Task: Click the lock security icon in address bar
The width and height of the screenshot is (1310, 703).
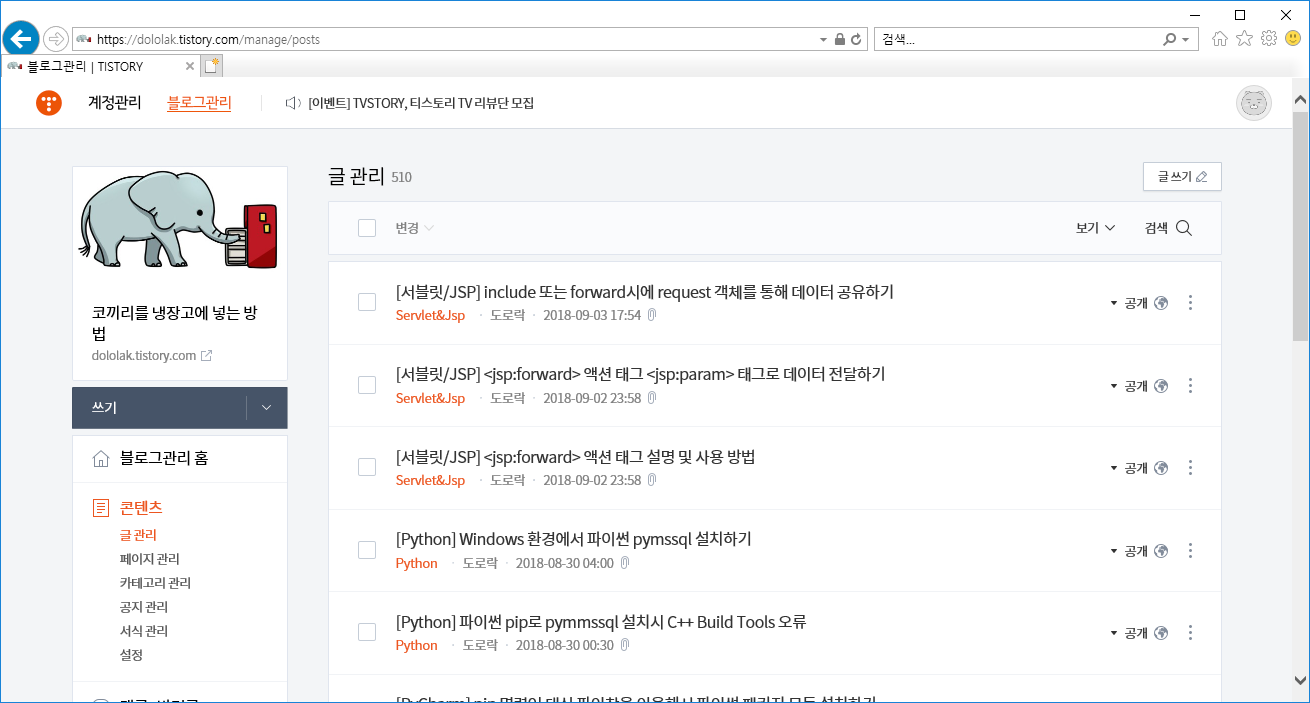Action: (840, 39)
